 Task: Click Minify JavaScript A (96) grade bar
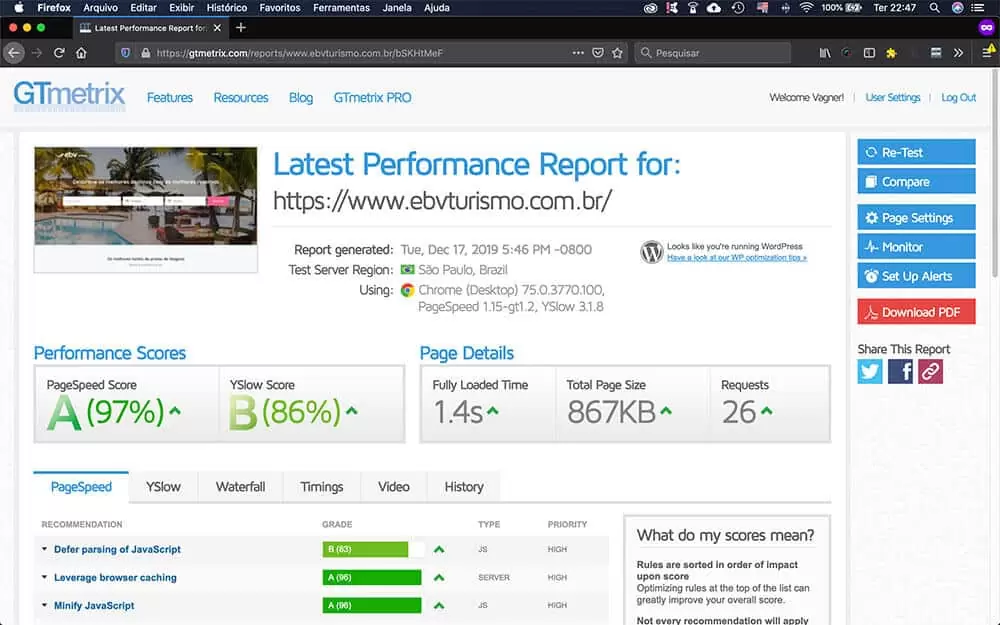tap(372, 605)
